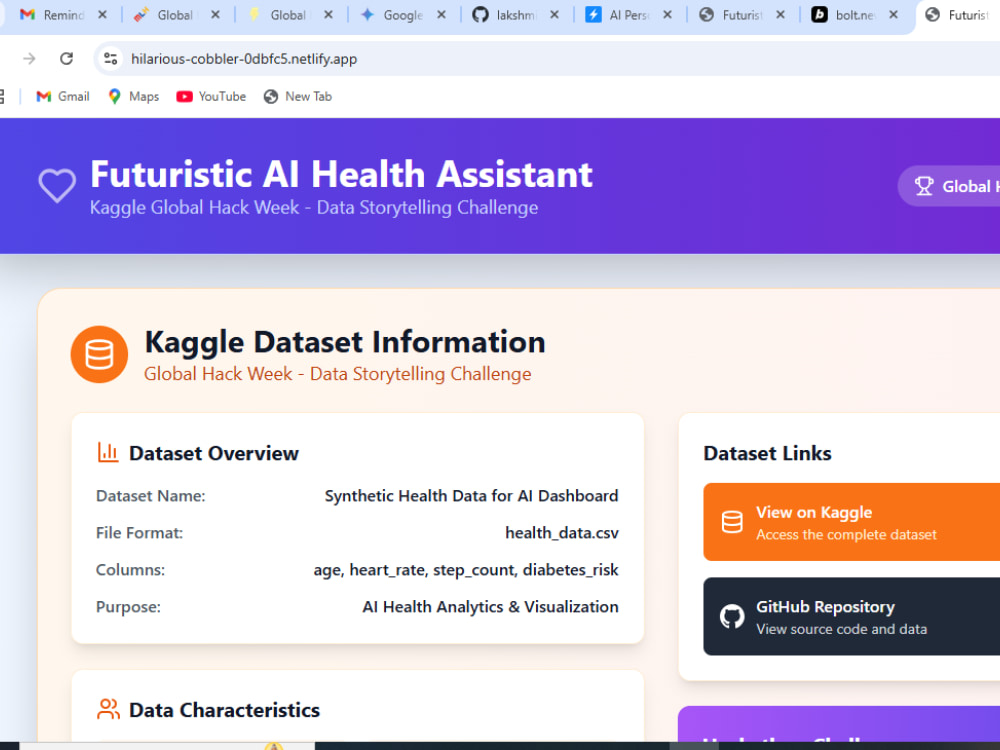The width and height of the screenshot is (1000, 750).
Task: Open the Maps bookmark
Action: point(133,96)
